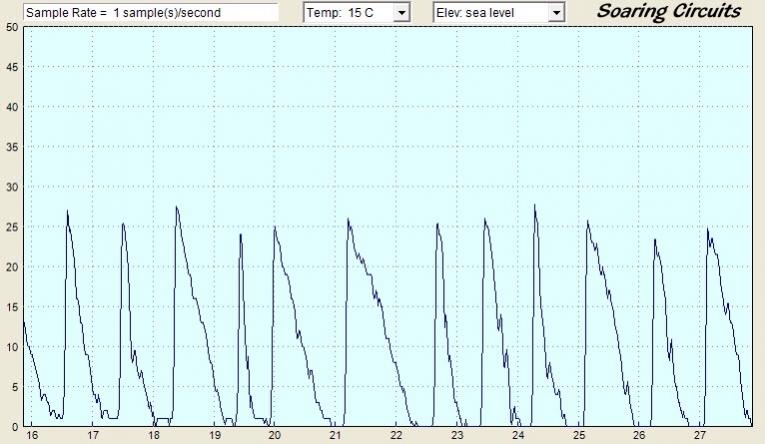
Task: Click the x-axis label 26
Action: (x=639, y=435)
